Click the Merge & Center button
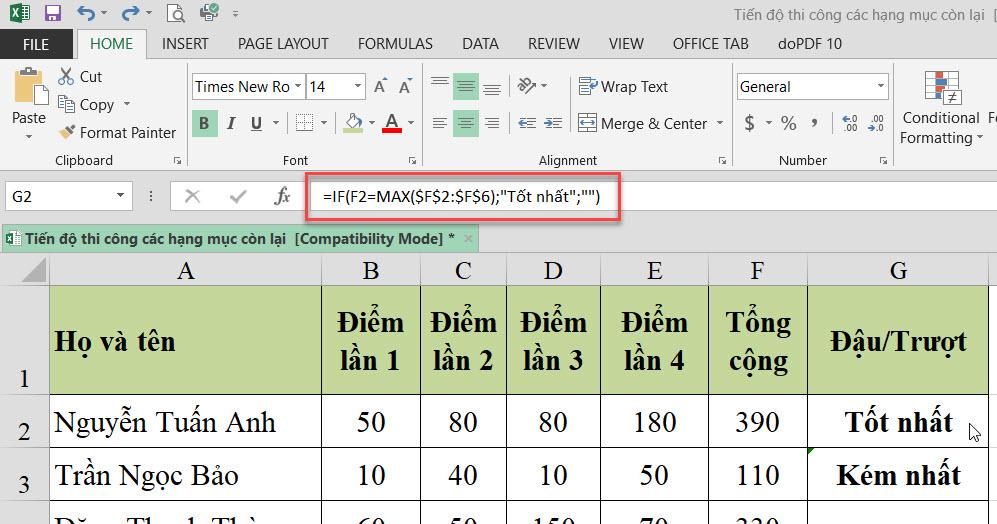Image resolution: width=997 pixels, height=524 pixels. tap(642, 123)
